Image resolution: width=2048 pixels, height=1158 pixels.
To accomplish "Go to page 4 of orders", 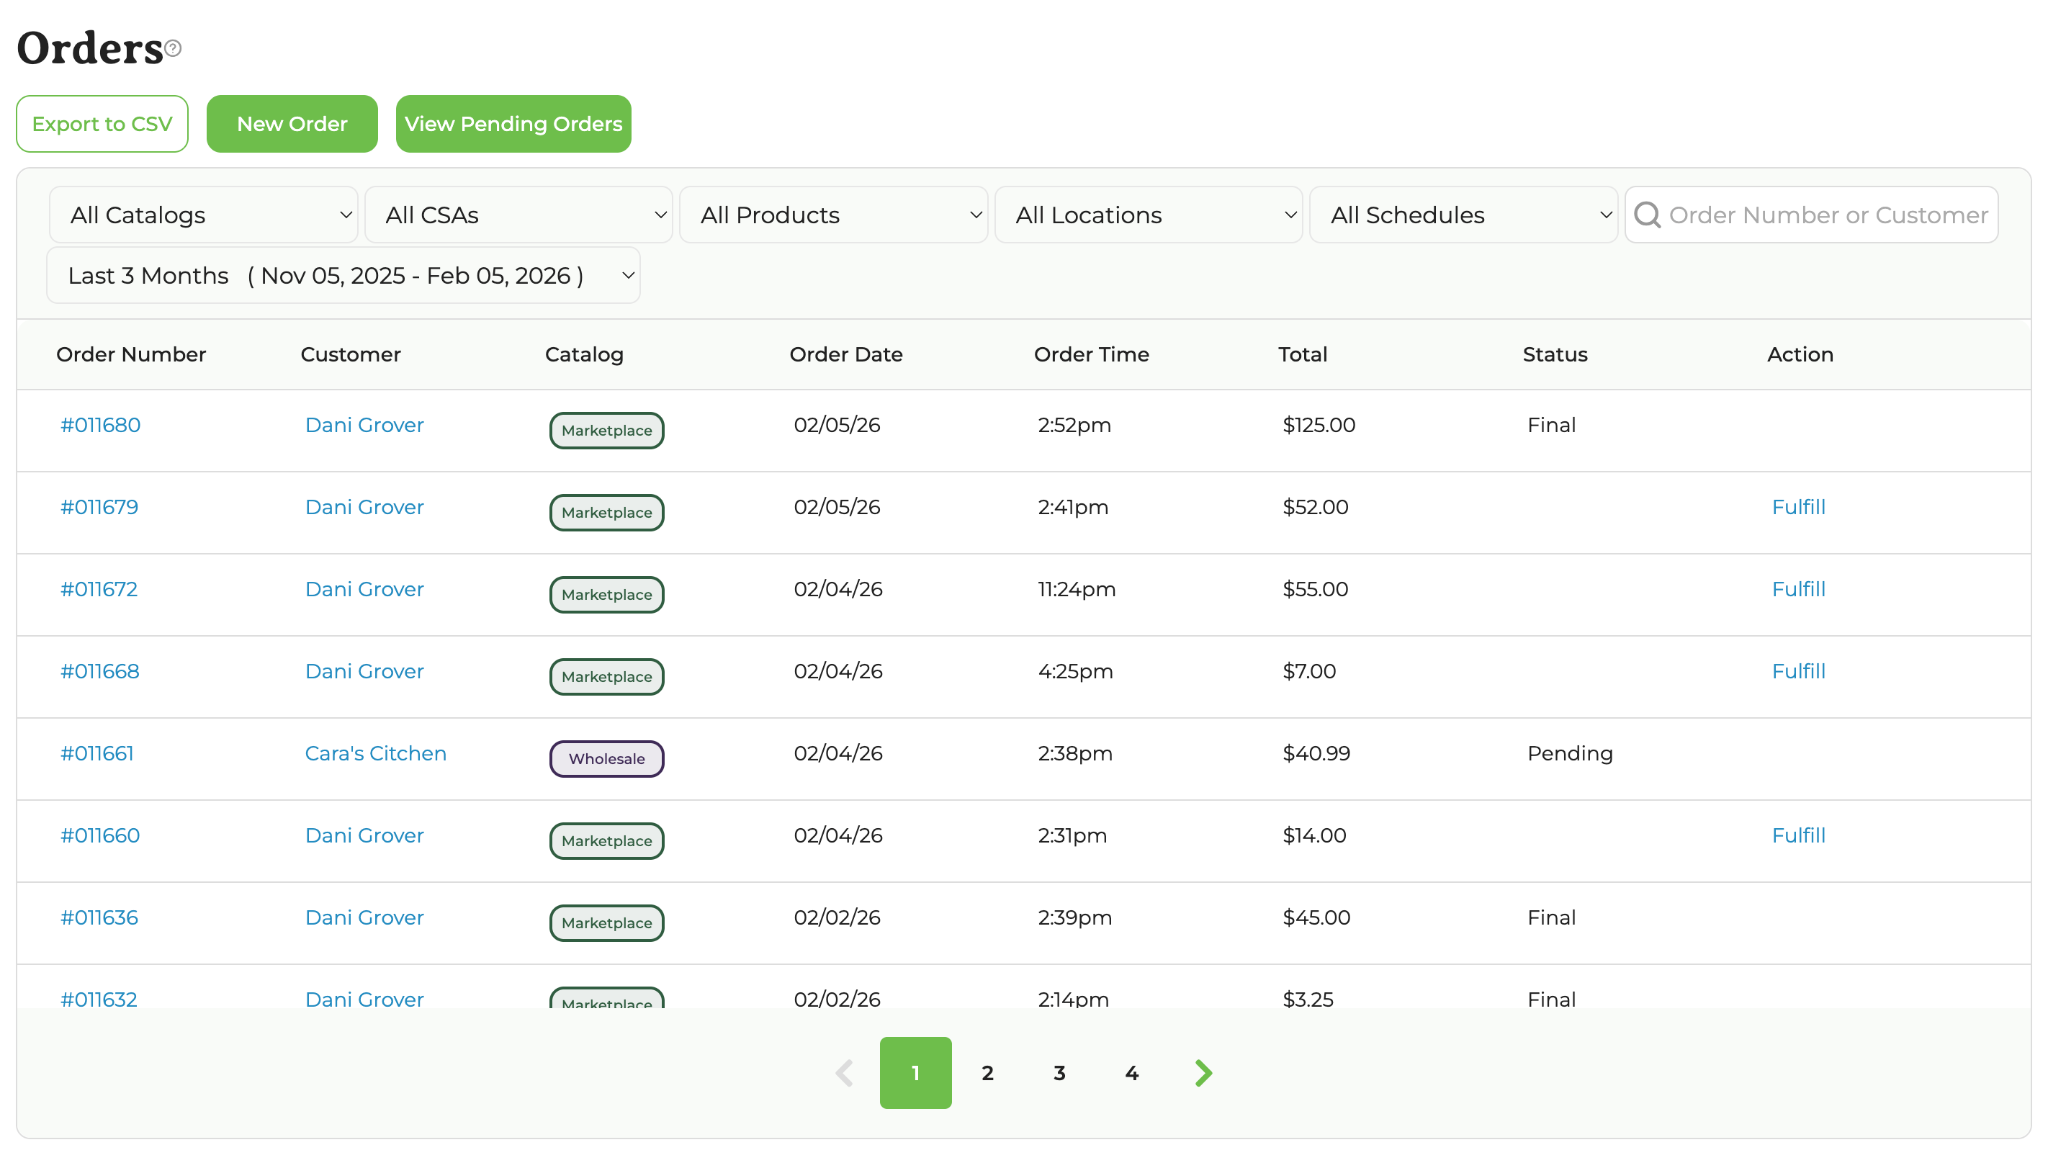I will point(1131,1073).
